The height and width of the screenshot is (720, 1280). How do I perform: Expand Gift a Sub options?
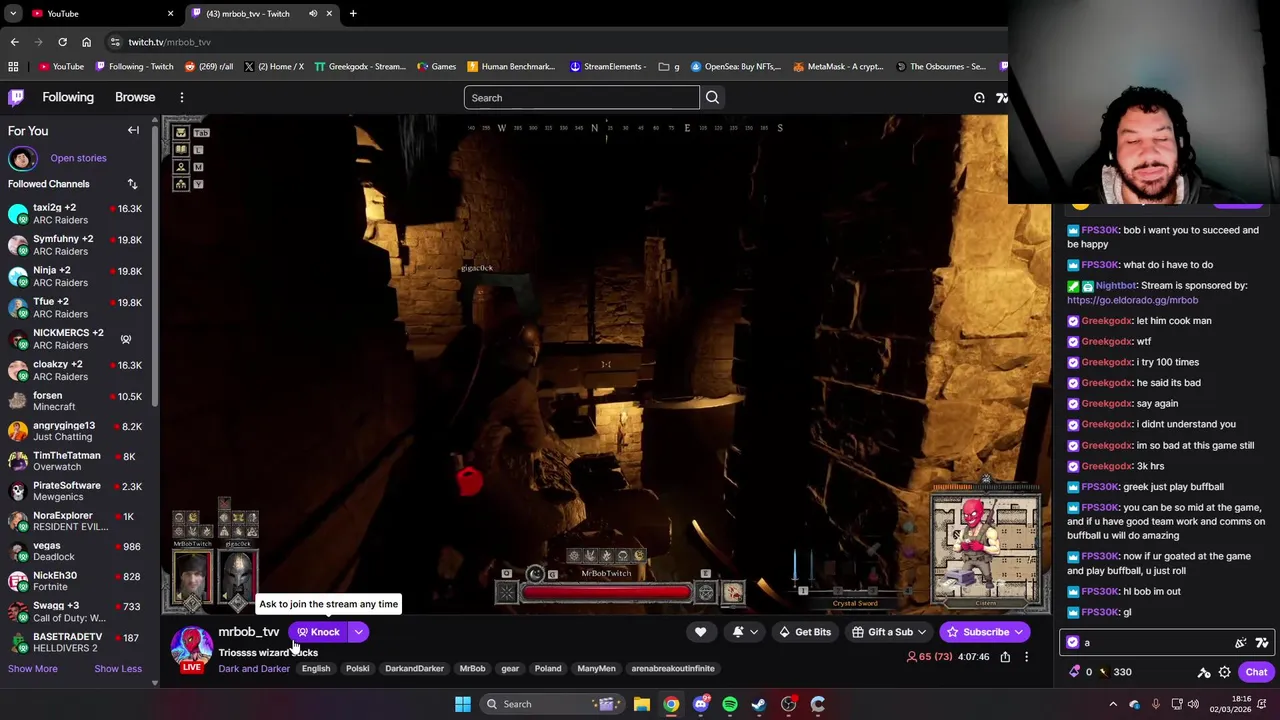click(922, 632)
